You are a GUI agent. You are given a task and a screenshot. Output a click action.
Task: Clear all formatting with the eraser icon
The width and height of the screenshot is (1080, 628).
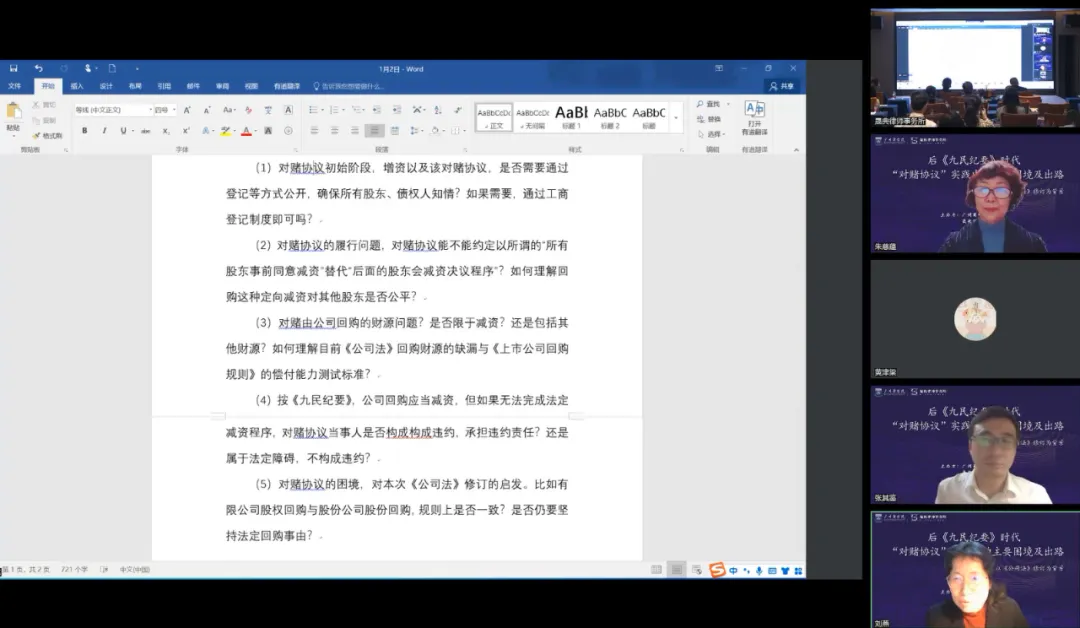click(248, 109)
